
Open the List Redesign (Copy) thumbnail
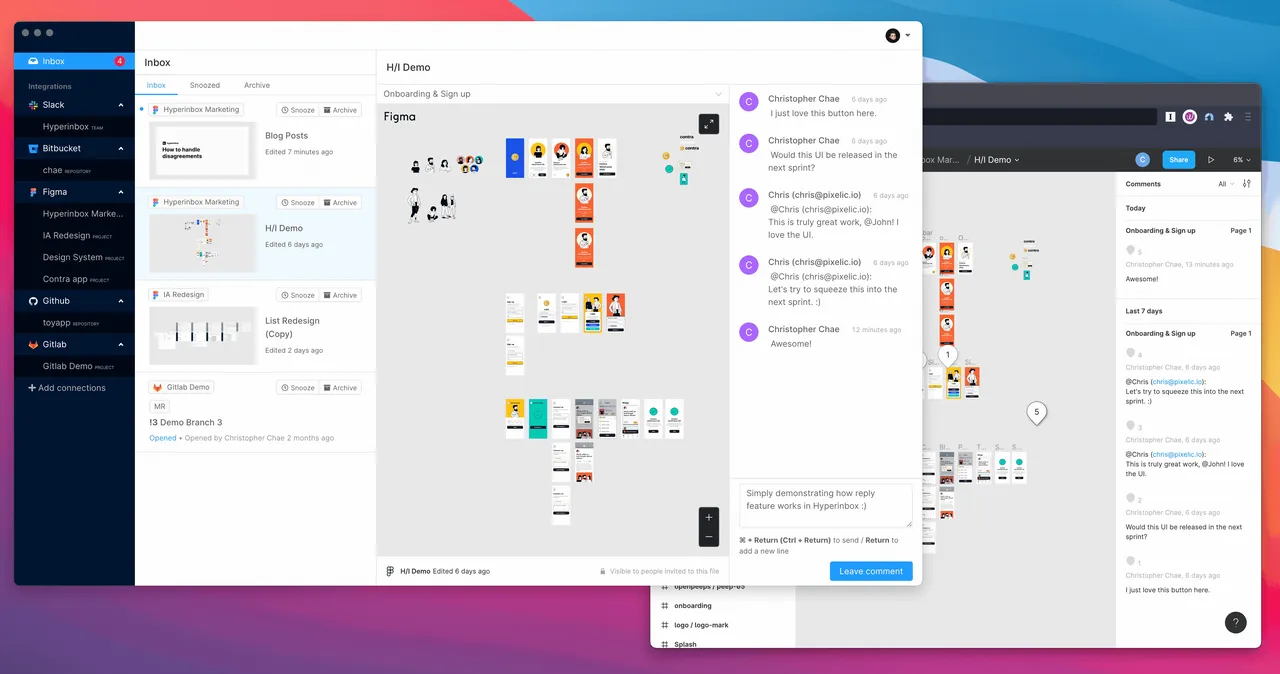[x=203, y=336]
